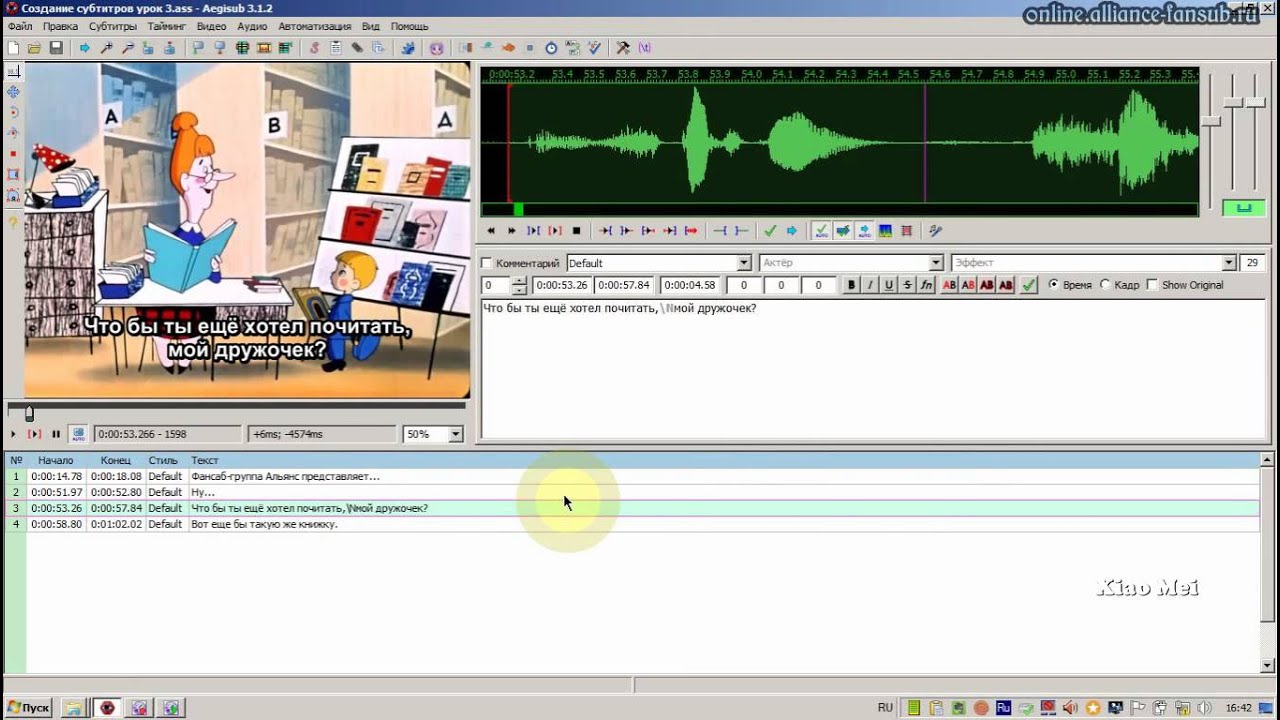
Task: Open the Properties document icon
Action: click(335, 48)
